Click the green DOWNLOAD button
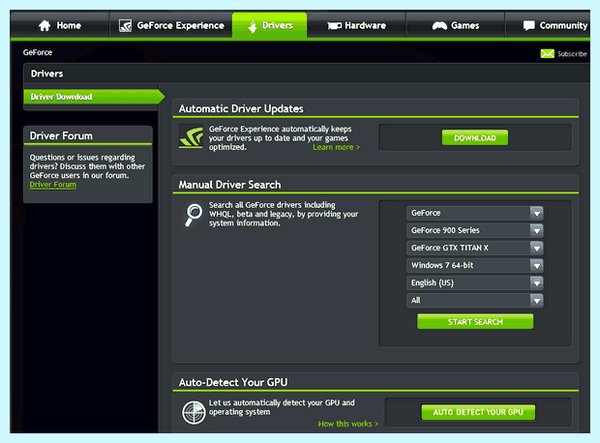The image size is (600, 443). [x=475, y=138]
